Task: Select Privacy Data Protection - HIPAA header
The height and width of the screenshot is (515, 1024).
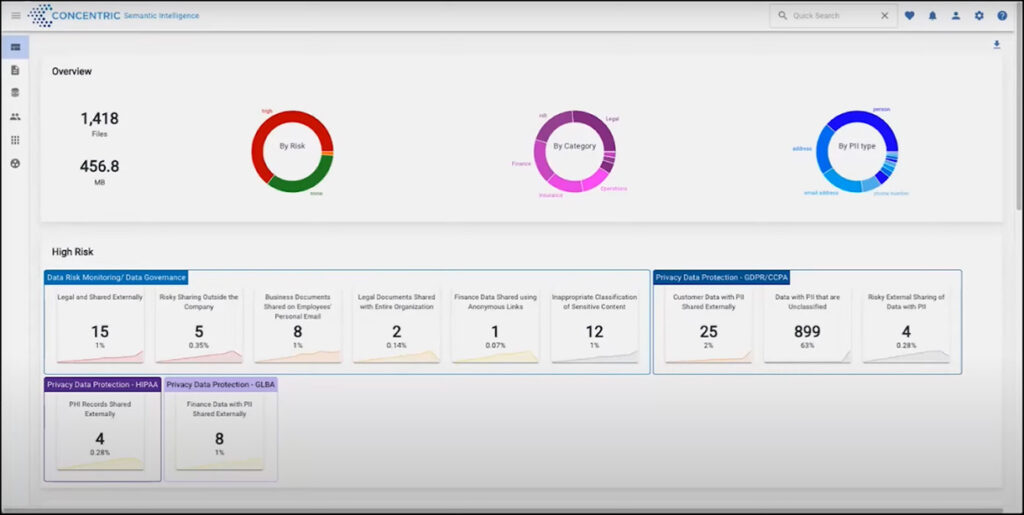Action: point(102,384)
